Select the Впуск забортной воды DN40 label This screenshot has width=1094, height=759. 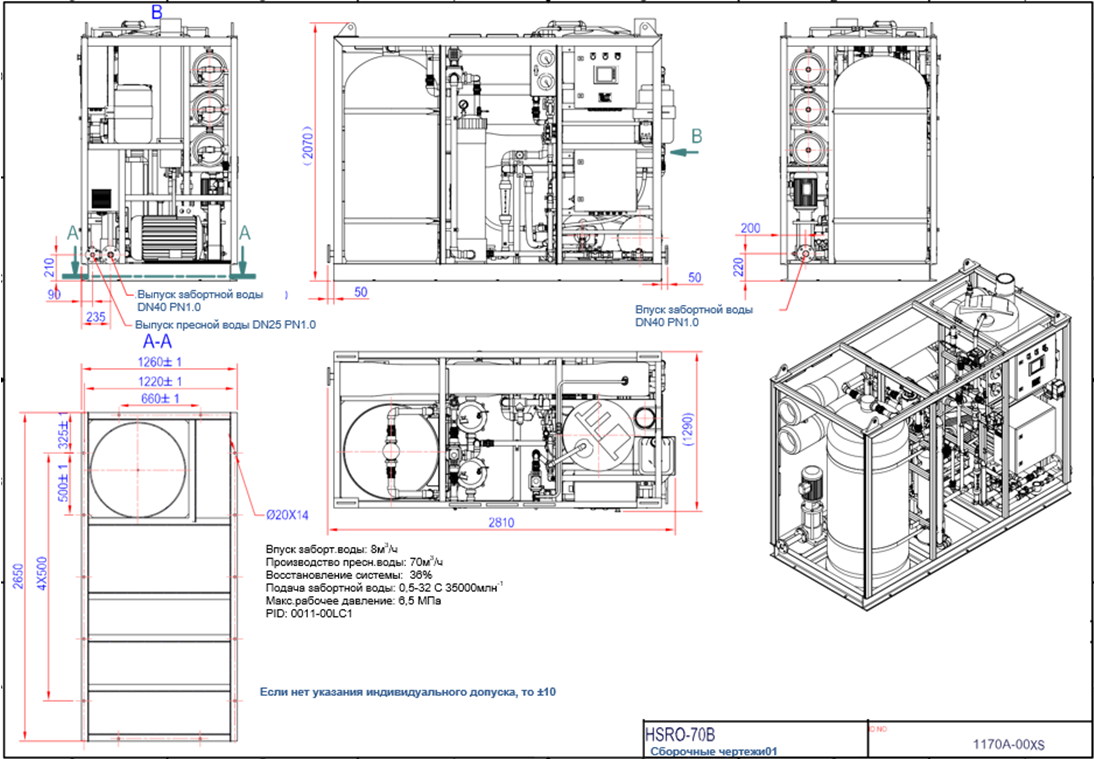coord(693,316)
